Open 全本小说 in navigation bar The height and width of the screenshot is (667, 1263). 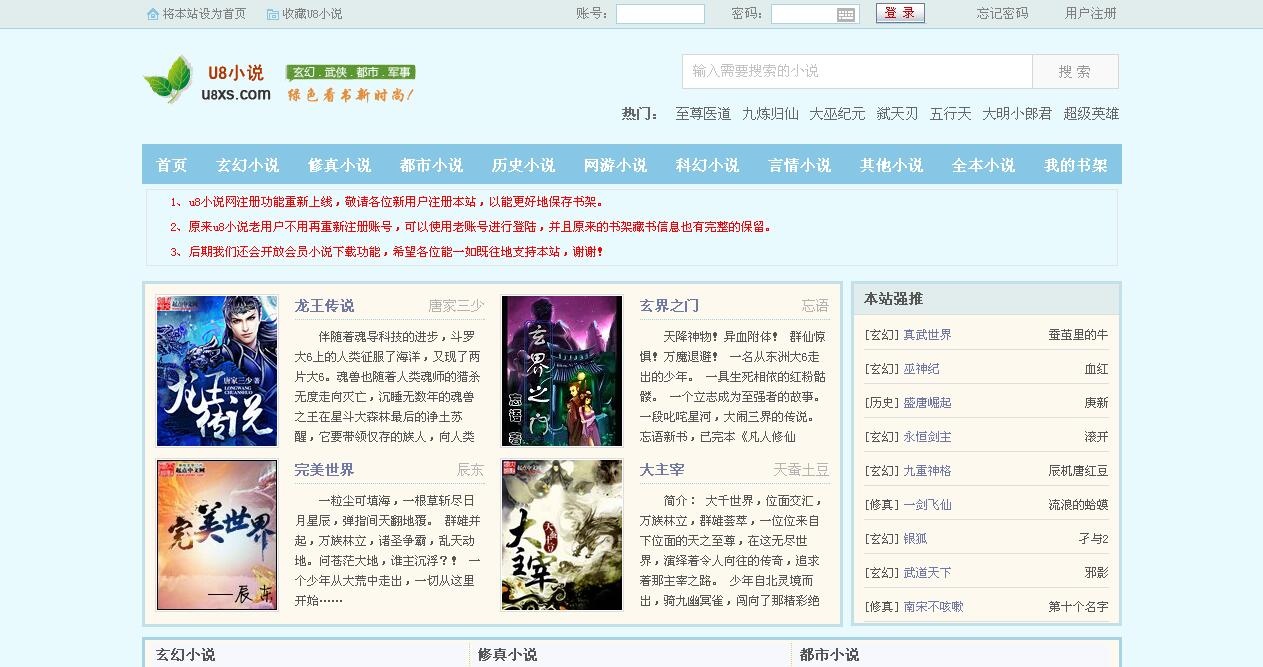coord(984,165)
